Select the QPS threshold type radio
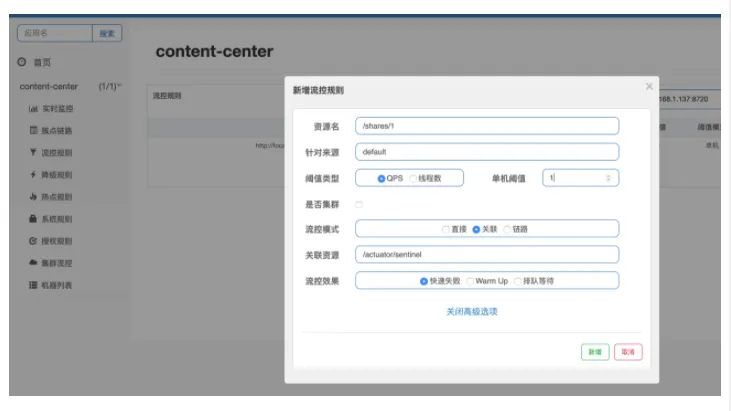The image size is (731, 411). pos(381,178)
